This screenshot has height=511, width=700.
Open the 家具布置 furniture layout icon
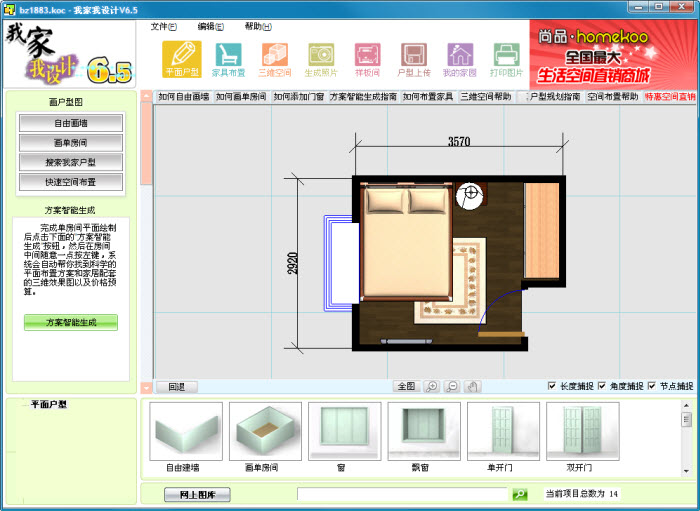pos(228,59)
